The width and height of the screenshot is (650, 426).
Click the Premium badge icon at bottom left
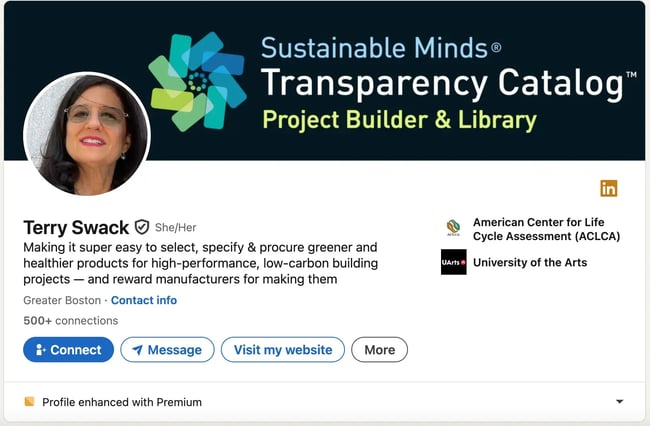29,402
